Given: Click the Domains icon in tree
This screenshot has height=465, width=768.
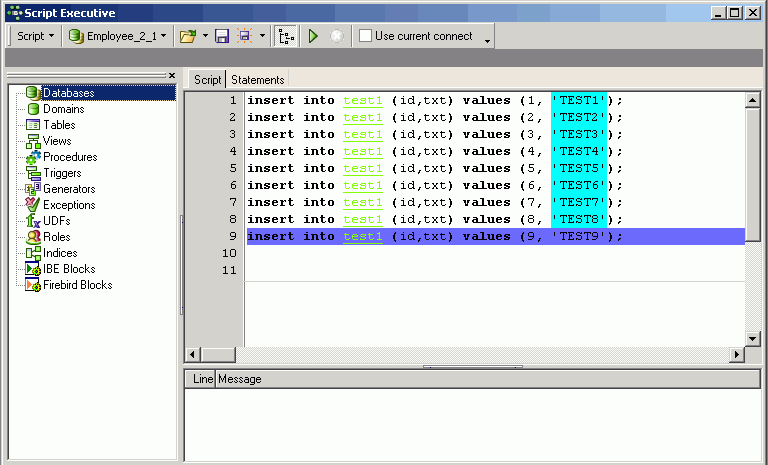Looking at the screenshot, I should [x=33, y=109].
